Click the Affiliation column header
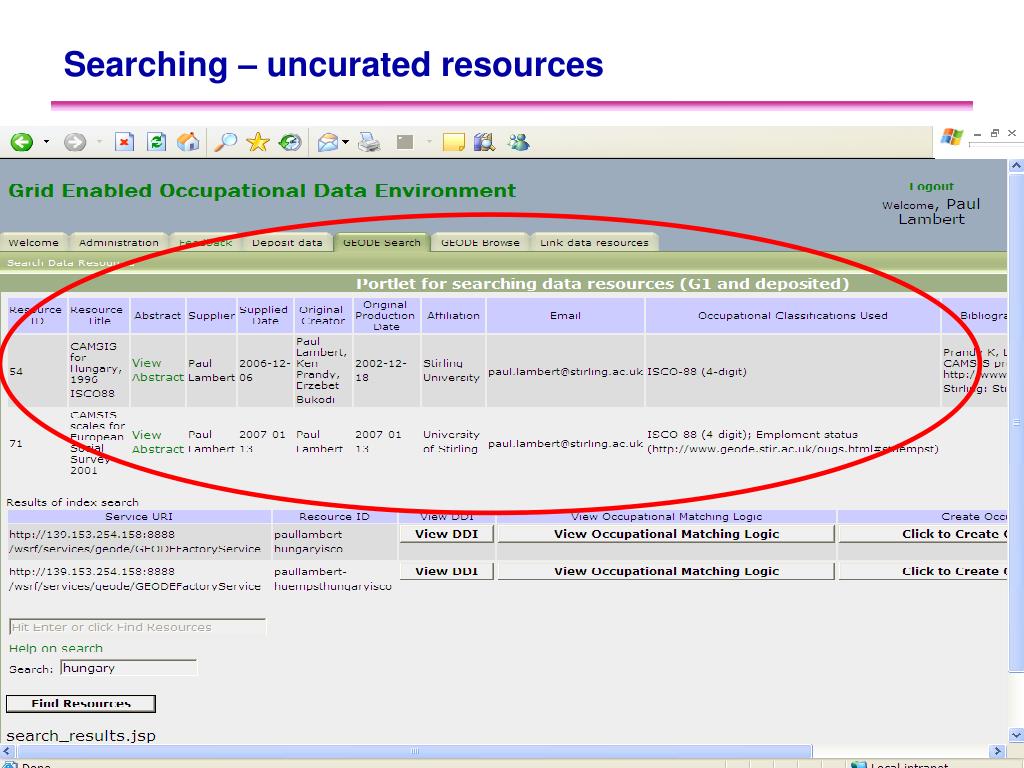1024x768 pixels. click(453, 315)
